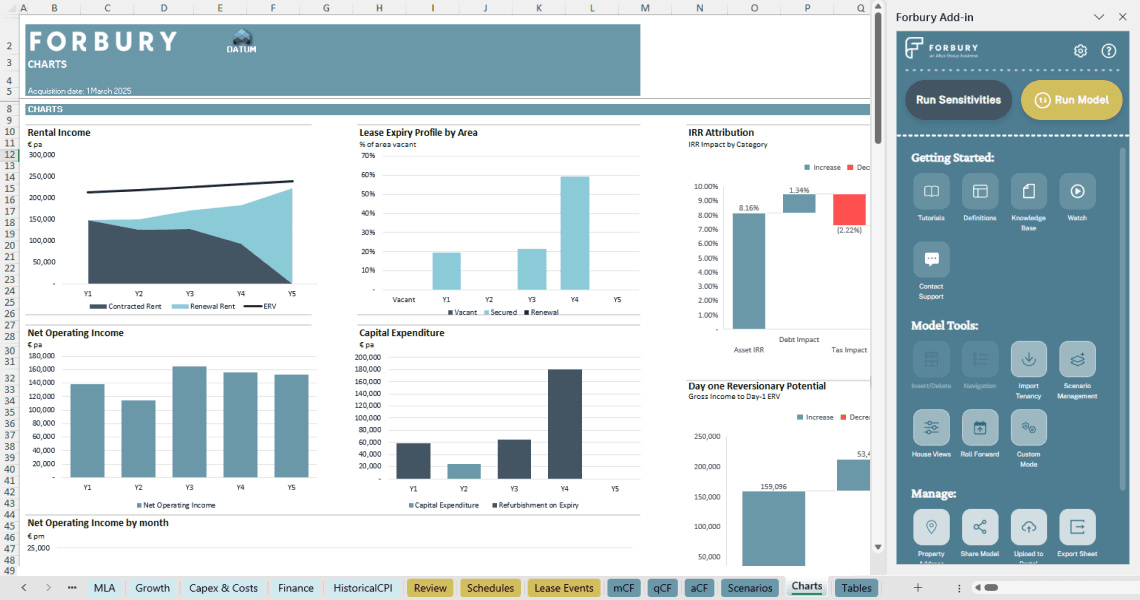Click the Share Model icon
This screenshot has height=600, width=1140.
[980, 527]
